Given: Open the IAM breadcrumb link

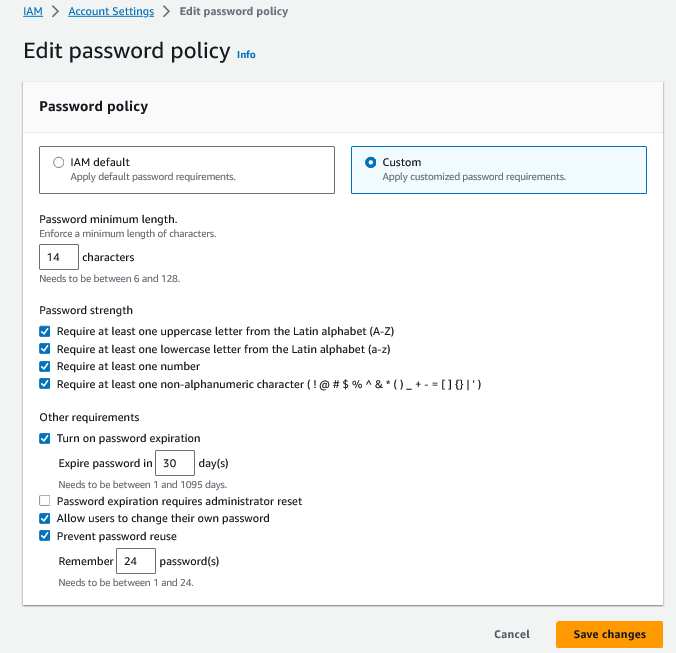Looking at the screenshot, I should [33, 12].
